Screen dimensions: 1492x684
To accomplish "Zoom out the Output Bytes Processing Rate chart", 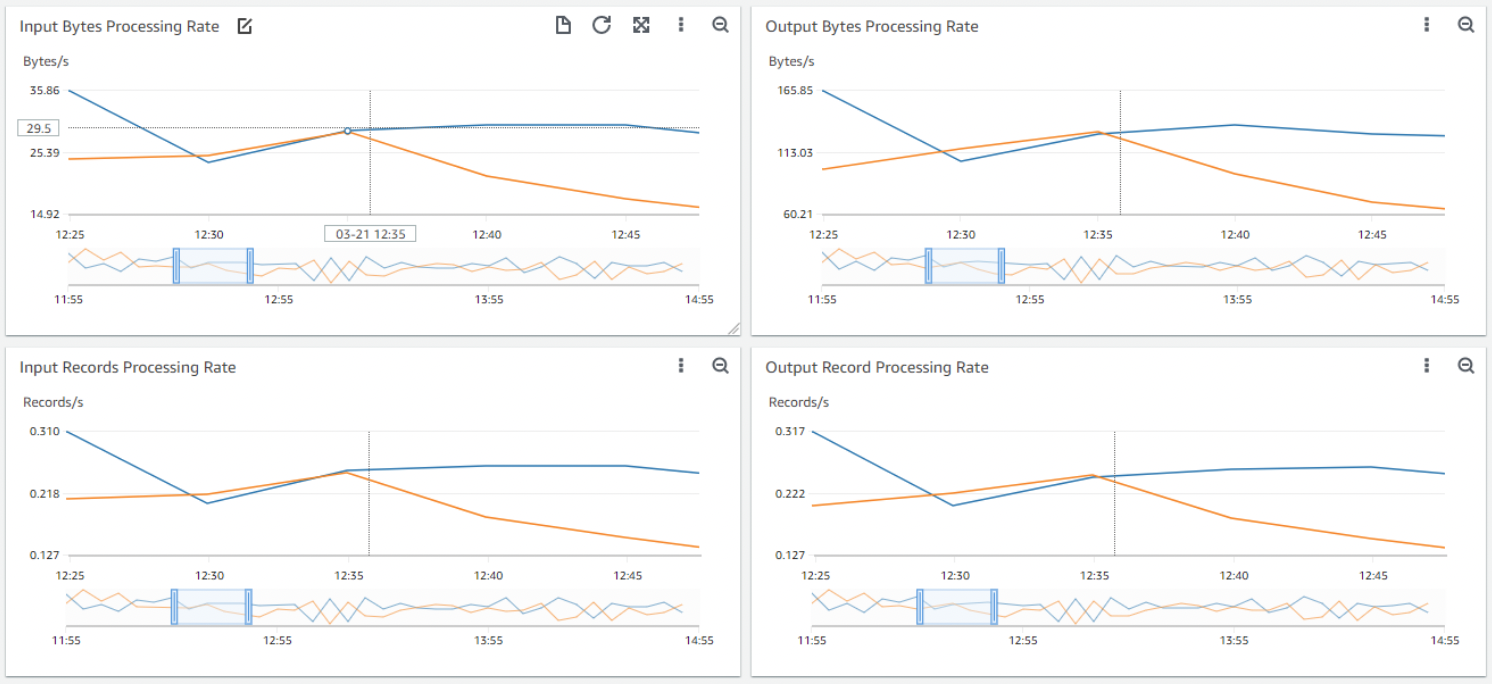I will (1466, 24).
